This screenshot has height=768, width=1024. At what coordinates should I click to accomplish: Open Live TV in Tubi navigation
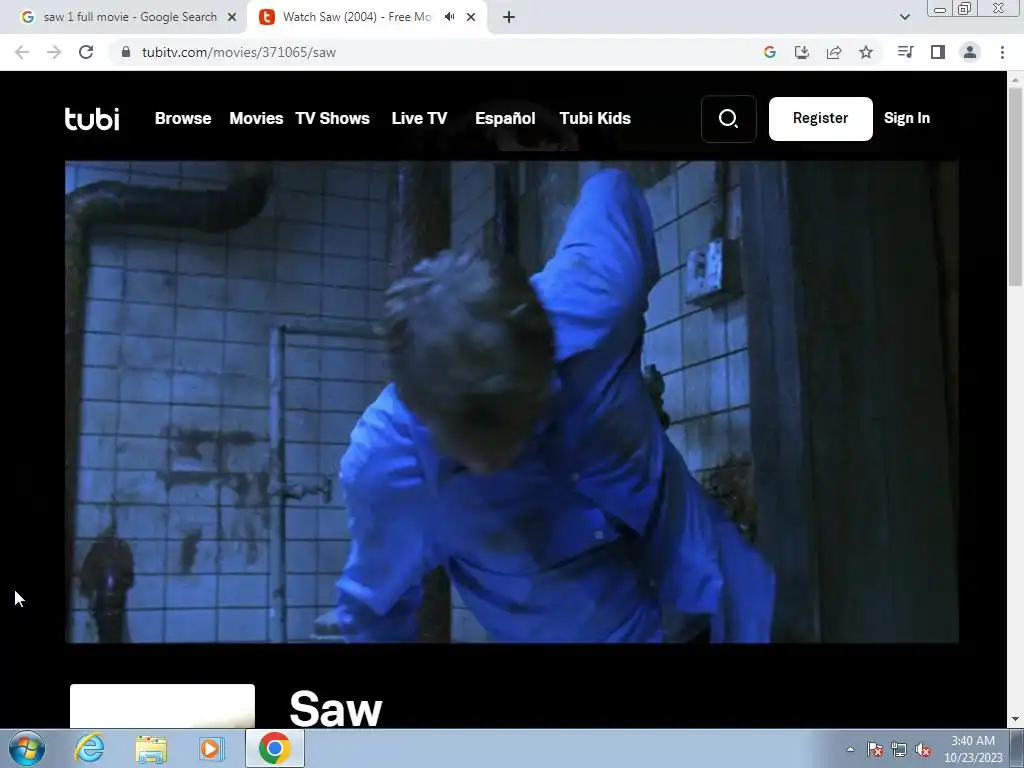[419, 118]
